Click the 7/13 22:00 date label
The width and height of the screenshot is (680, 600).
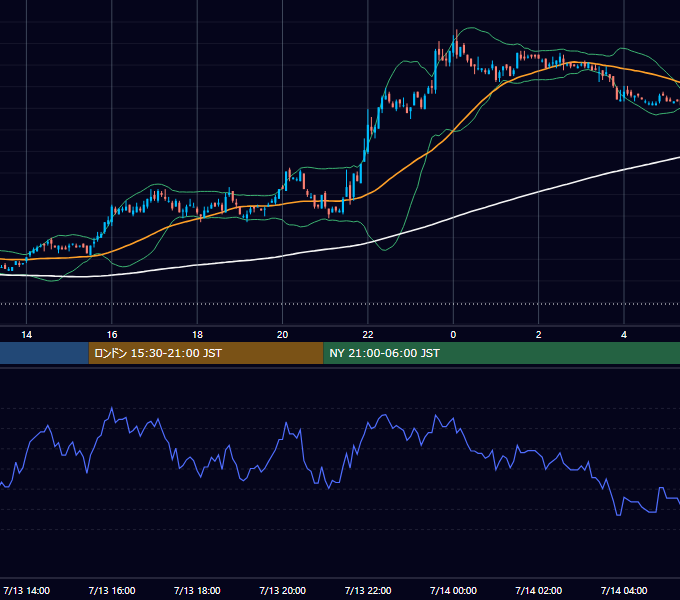point(368,590)
